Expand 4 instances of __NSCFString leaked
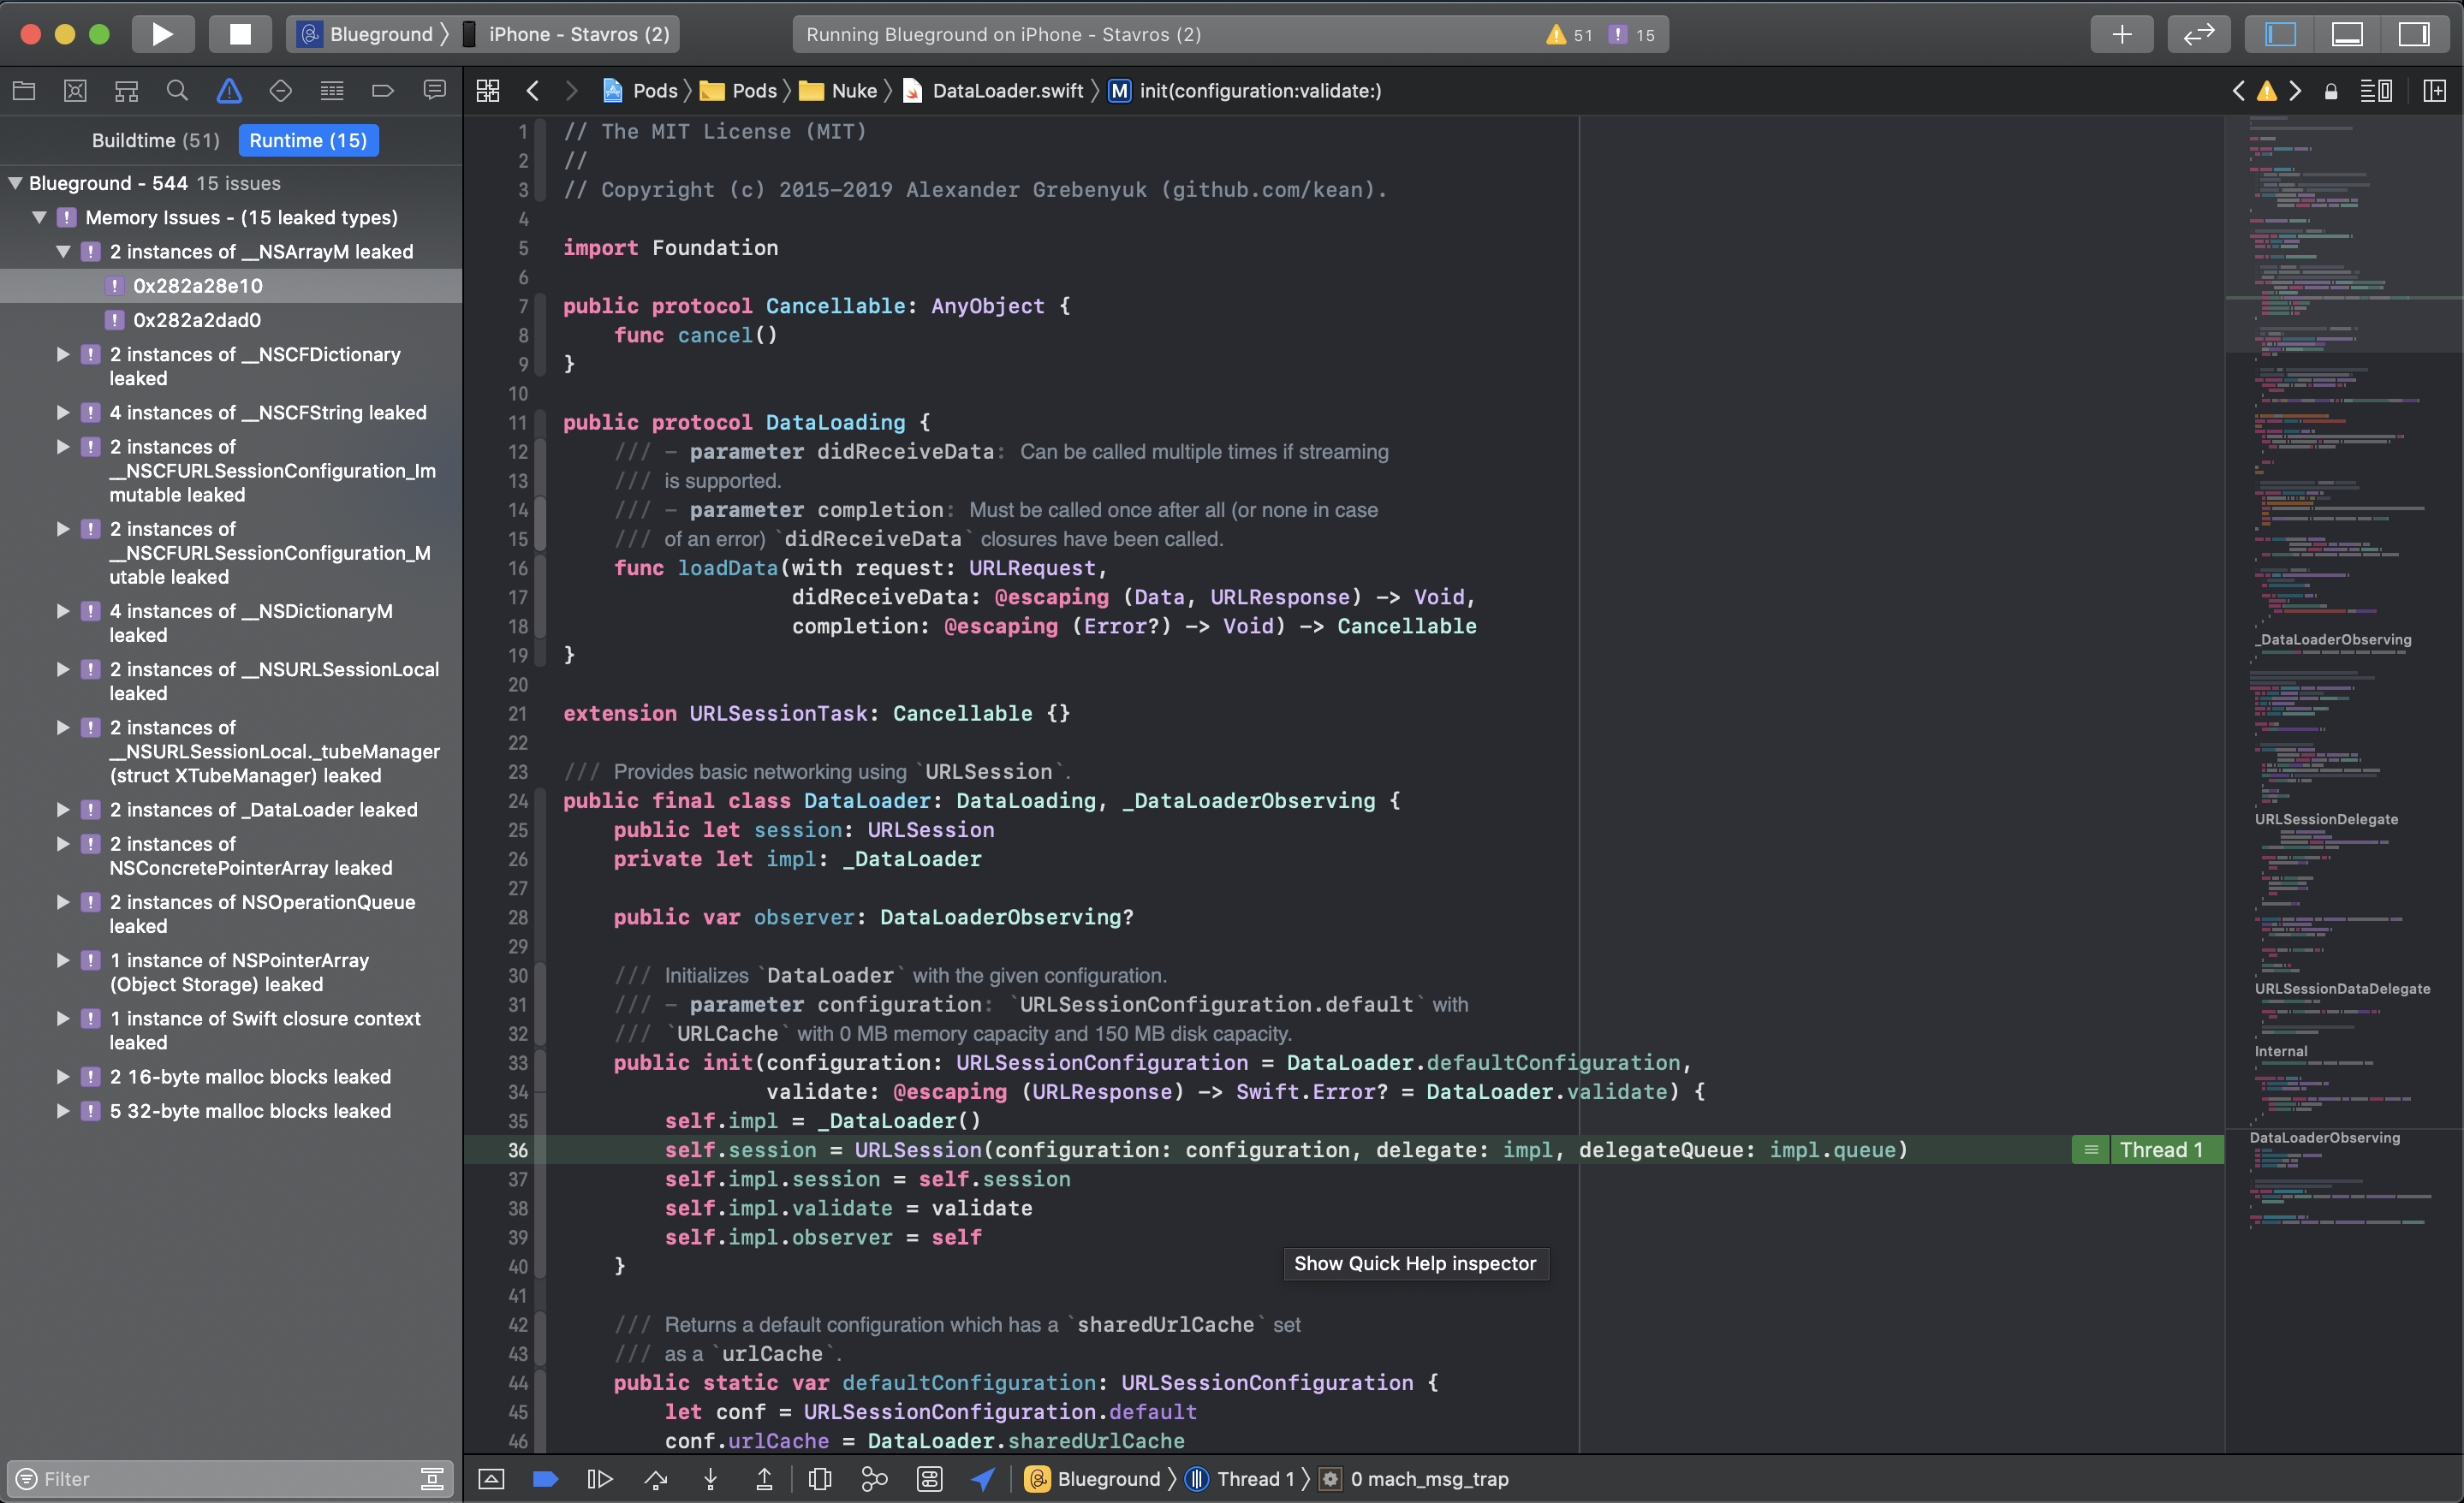Image resolution: width=2464 pixels, height=1503 pixels. (63, 412)
